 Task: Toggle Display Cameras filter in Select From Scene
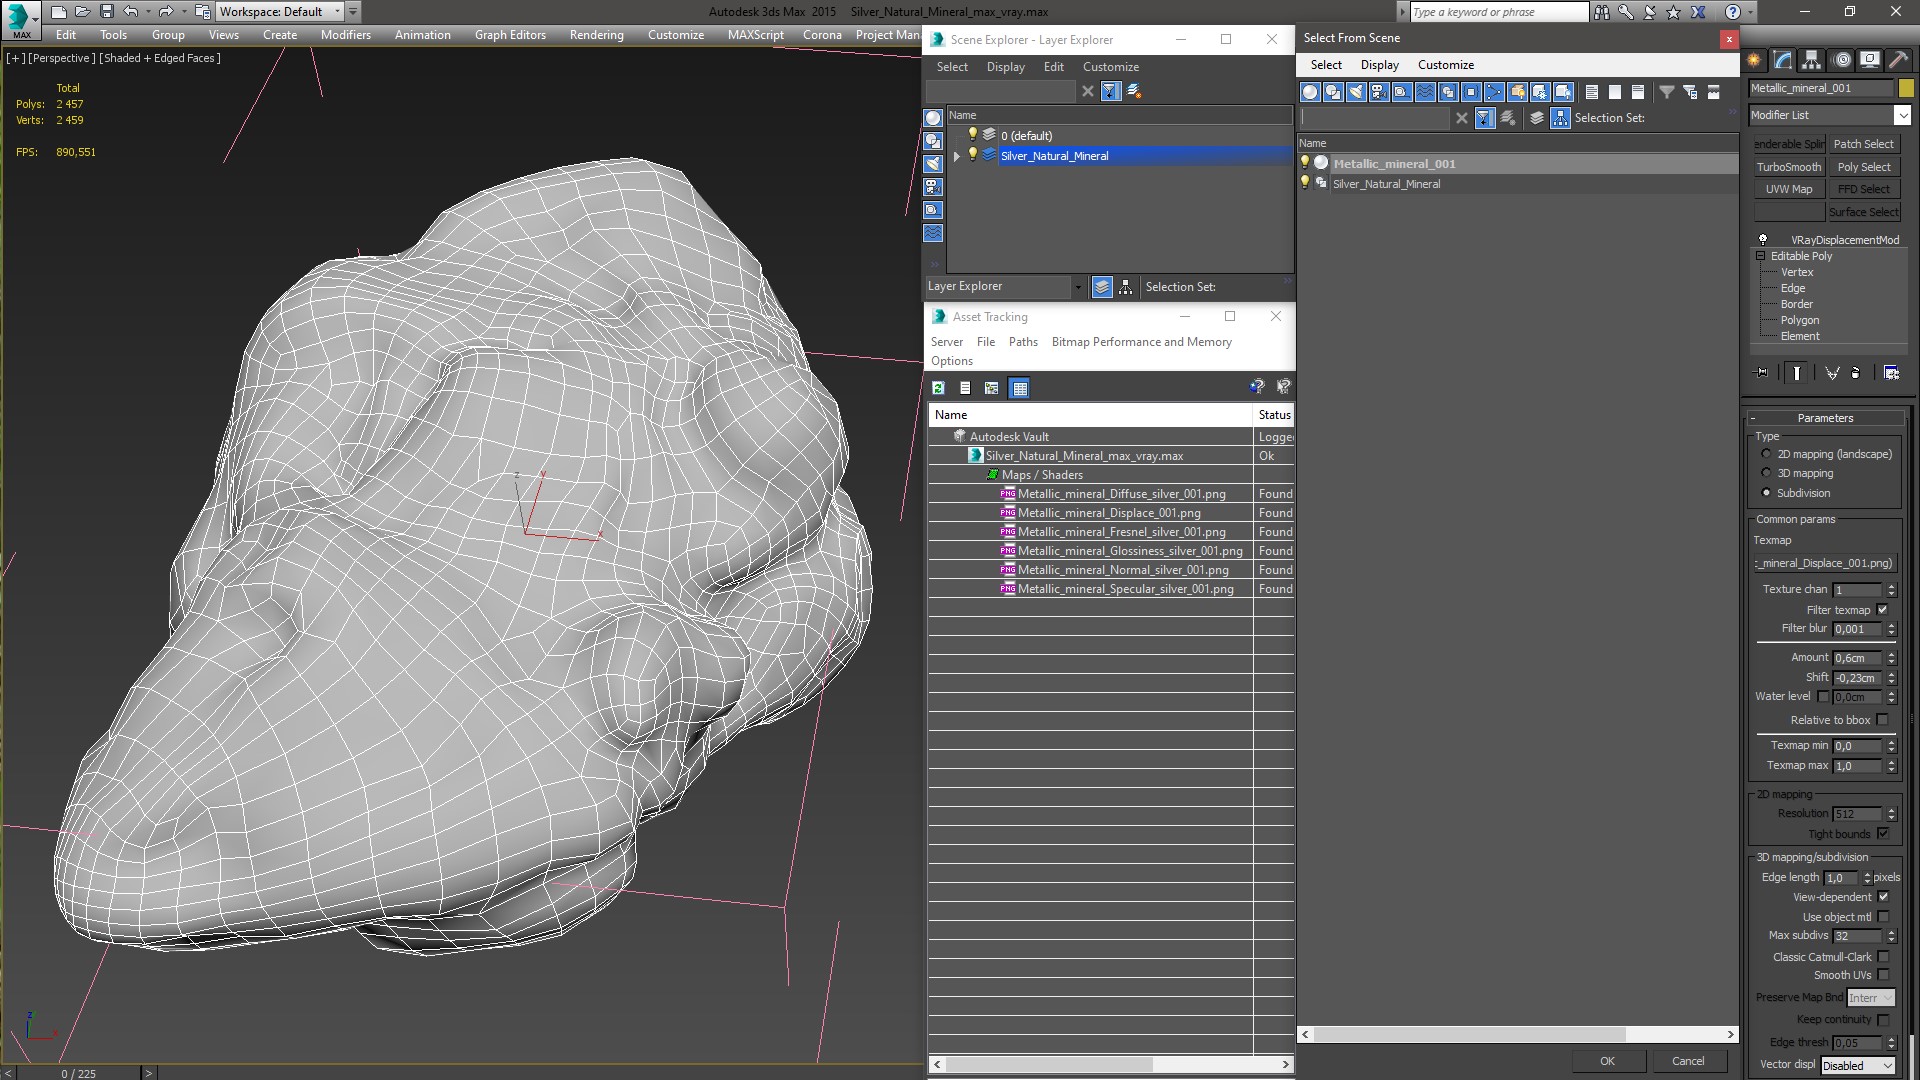pos(1379,92)
